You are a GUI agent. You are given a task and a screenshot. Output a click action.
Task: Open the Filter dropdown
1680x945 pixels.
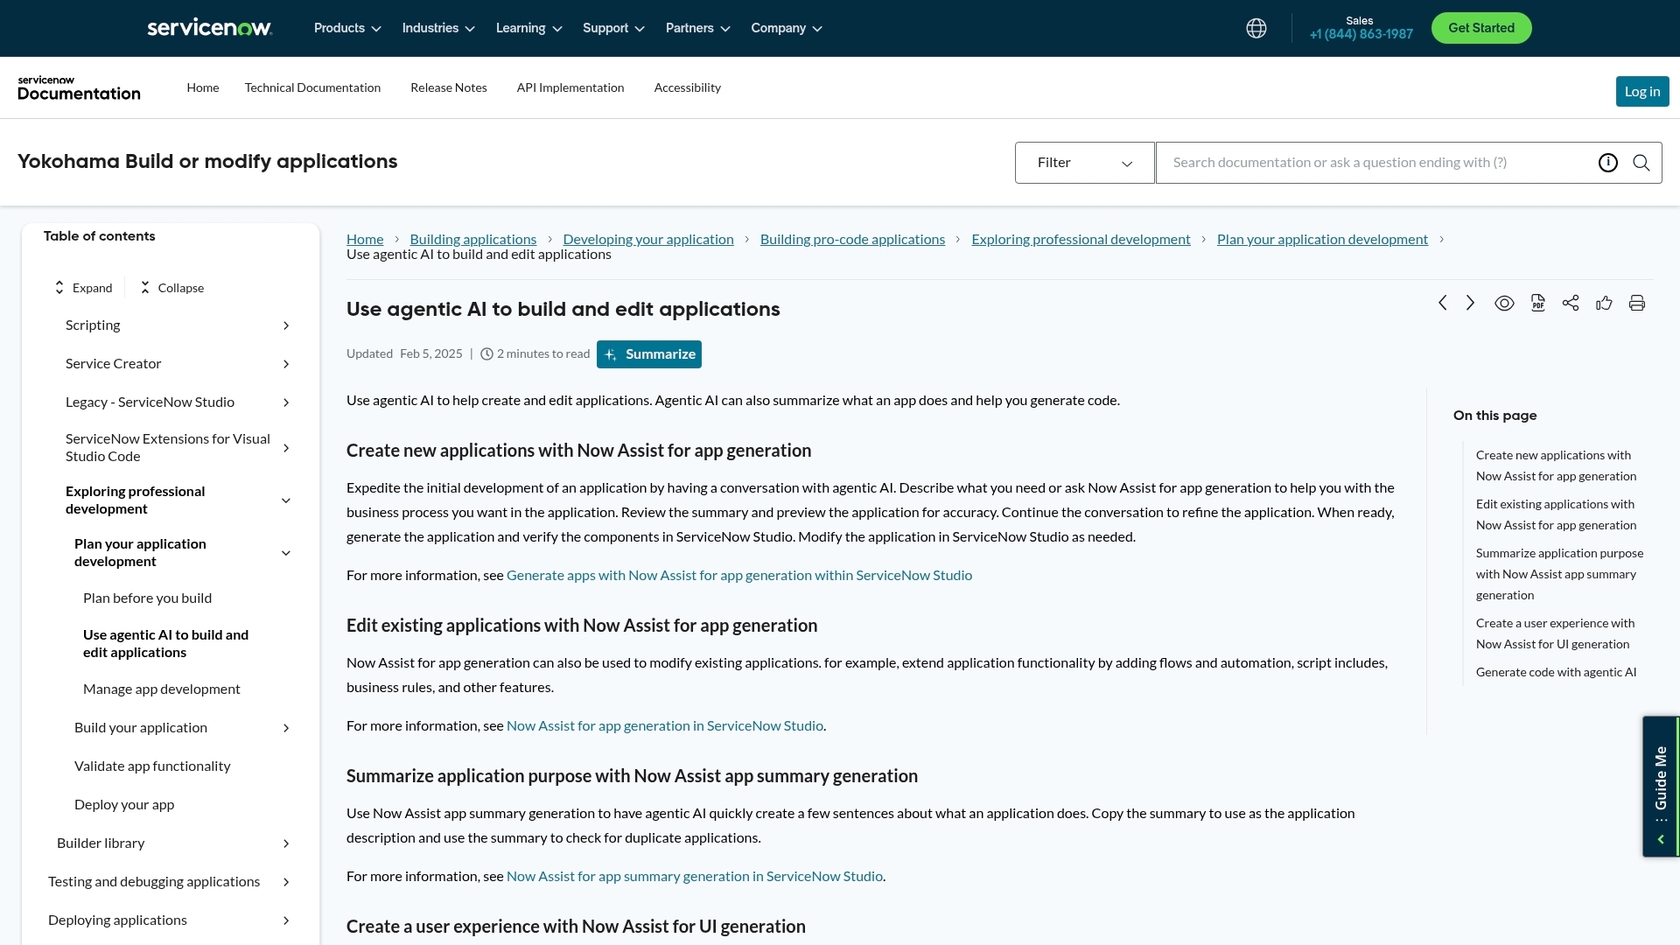click(x=1084, y=162)
